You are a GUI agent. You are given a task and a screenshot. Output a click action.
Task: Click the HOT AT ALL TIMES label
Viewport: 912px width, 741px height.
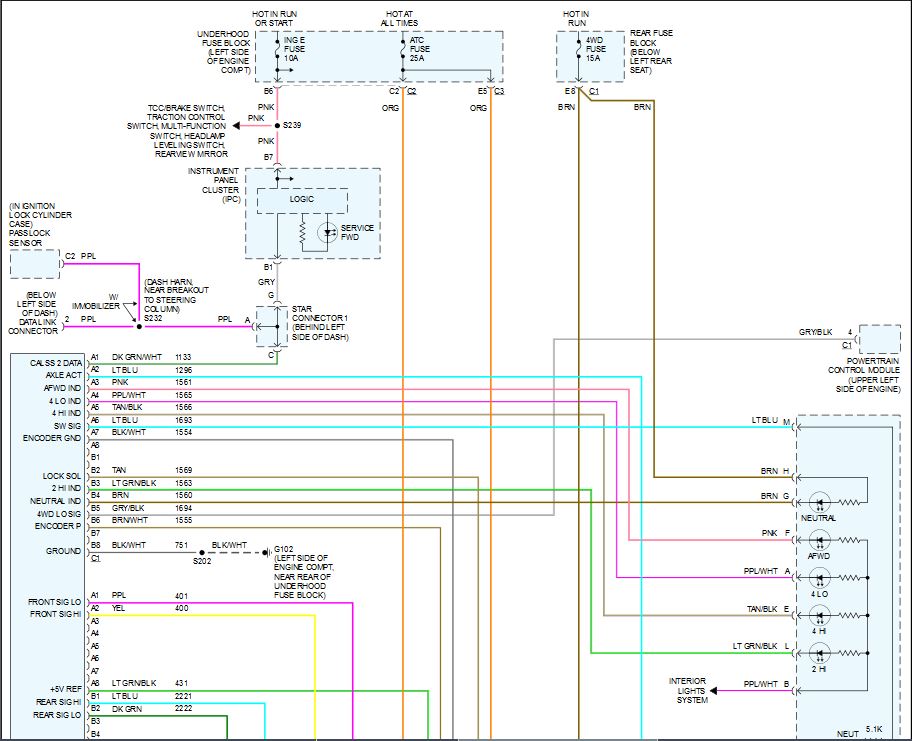[x=399, y=18]
